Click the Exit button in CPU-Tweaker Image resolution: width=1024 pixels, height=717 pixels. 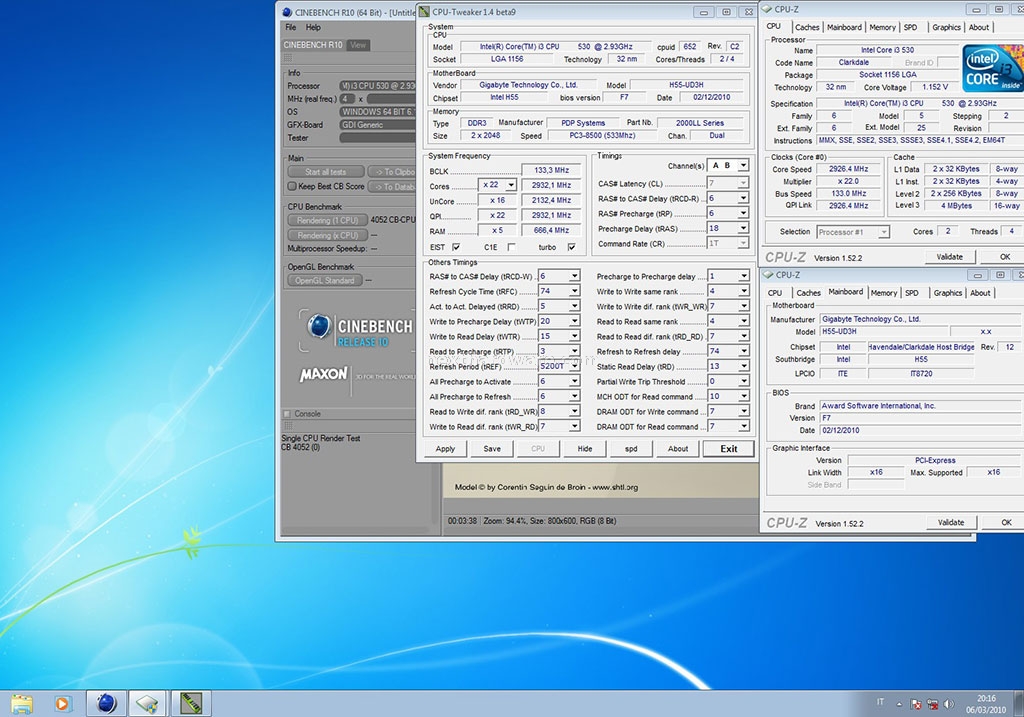coord(728,449)
